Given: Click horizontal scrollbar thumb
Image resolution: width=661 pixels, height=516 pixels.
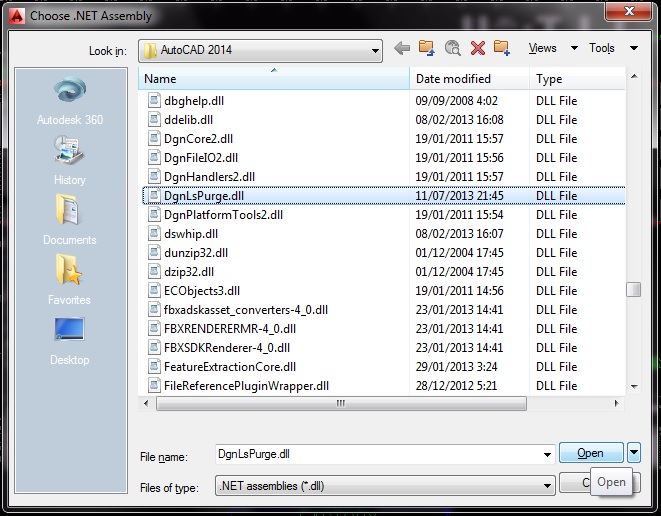Looking at the screenshot, I should 341,403.
